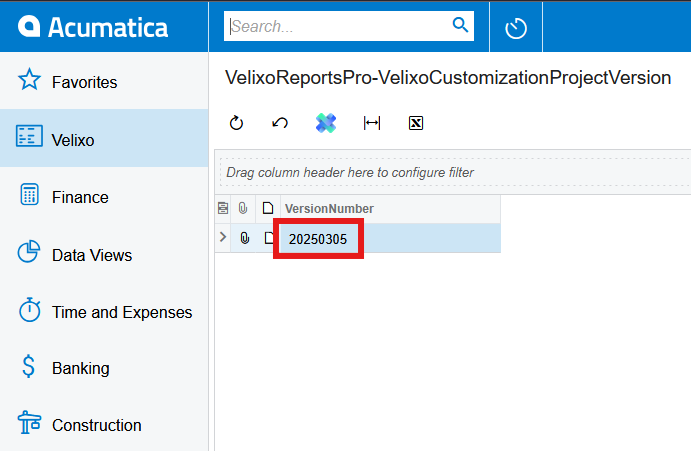
Task: Click the Fit to Screen icon
Action: click(x=372, y=123)
